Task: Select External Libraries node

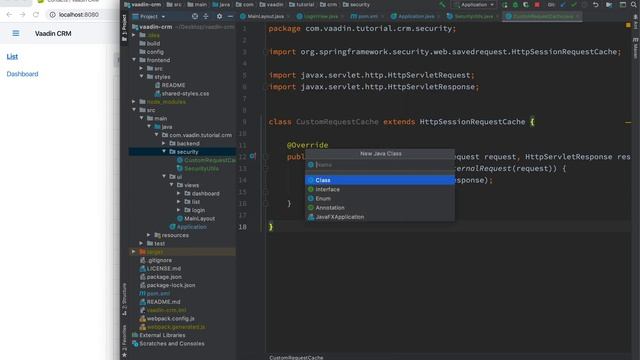Action: coord(158,335)
